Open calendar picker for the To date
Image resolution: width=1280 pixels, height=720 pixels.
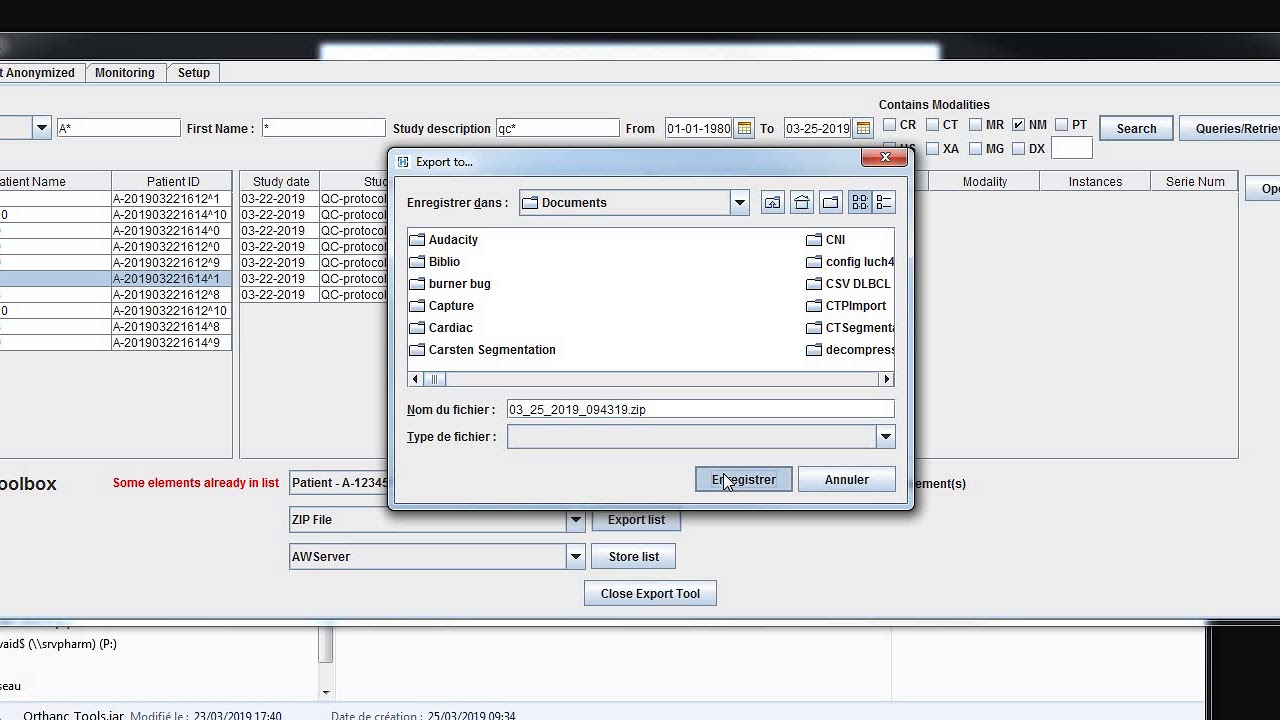pos(863,128)
